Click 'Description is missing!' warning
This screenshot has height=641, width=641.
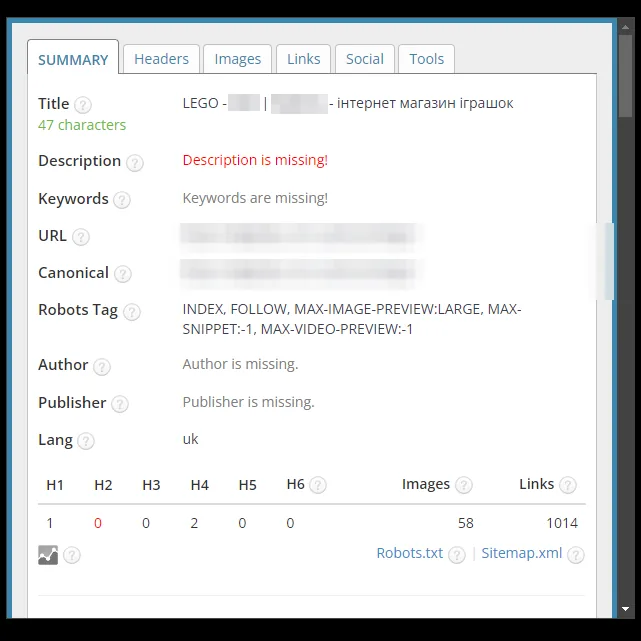click(255, 160)
